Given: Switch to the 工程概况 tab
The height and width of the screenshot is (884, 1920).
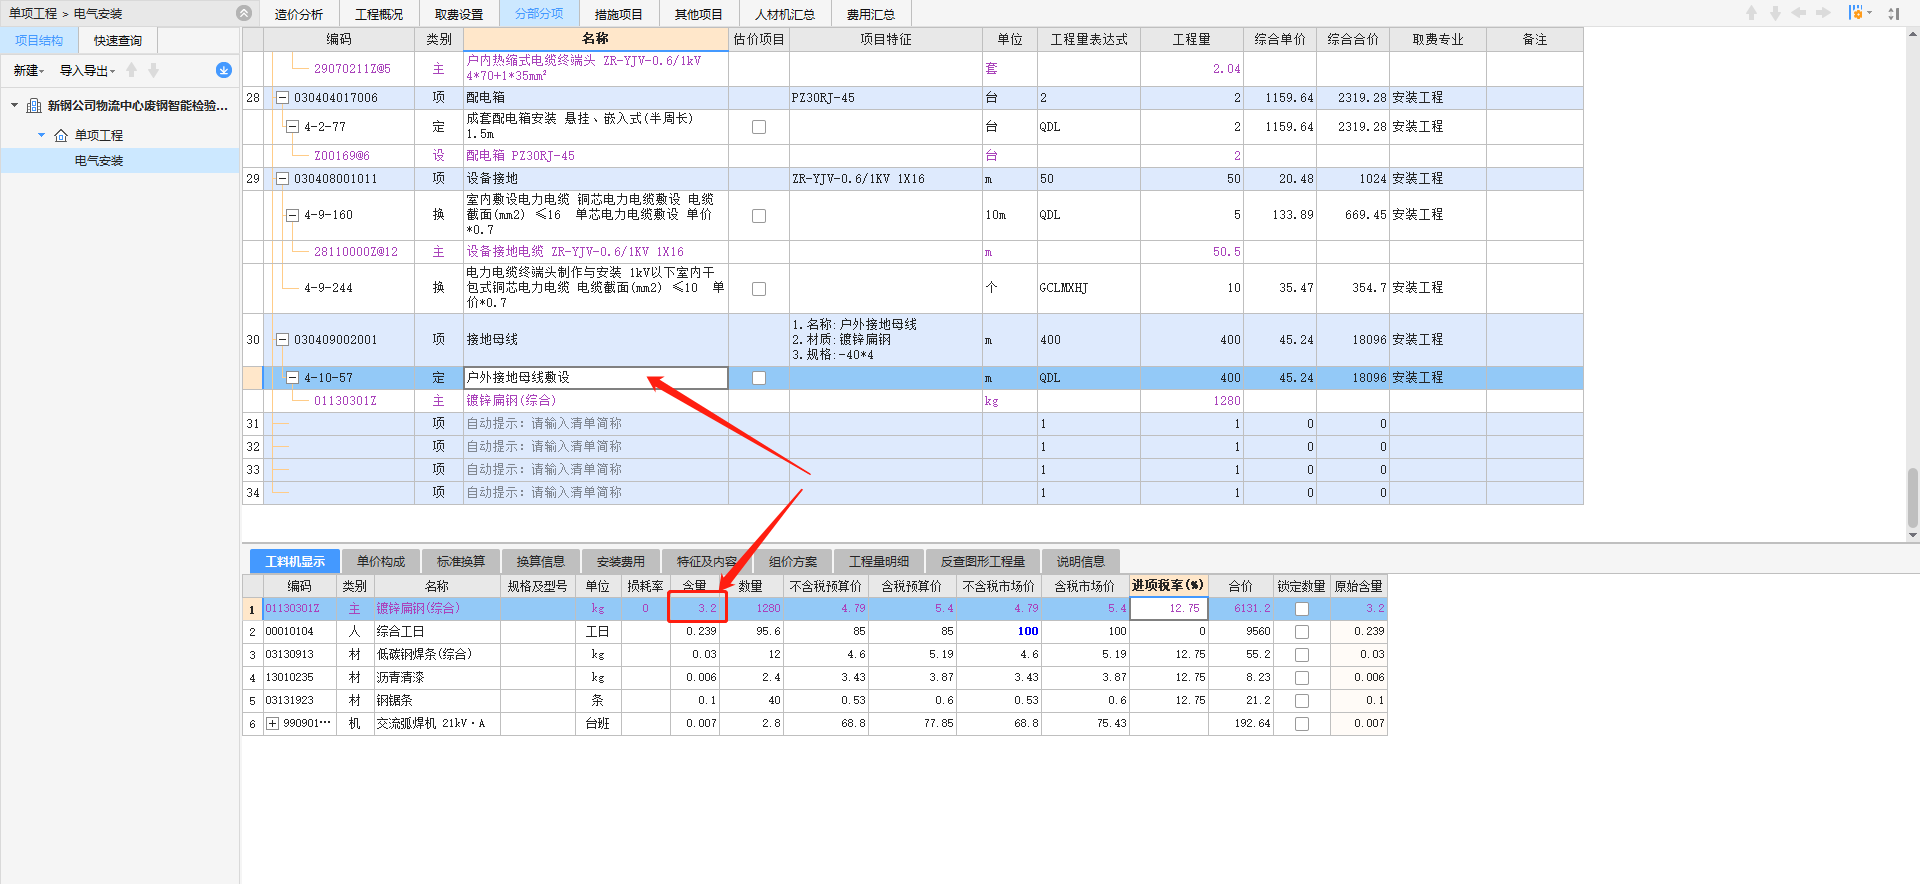Looking at the screenshot, I should [x=379, y=14].
